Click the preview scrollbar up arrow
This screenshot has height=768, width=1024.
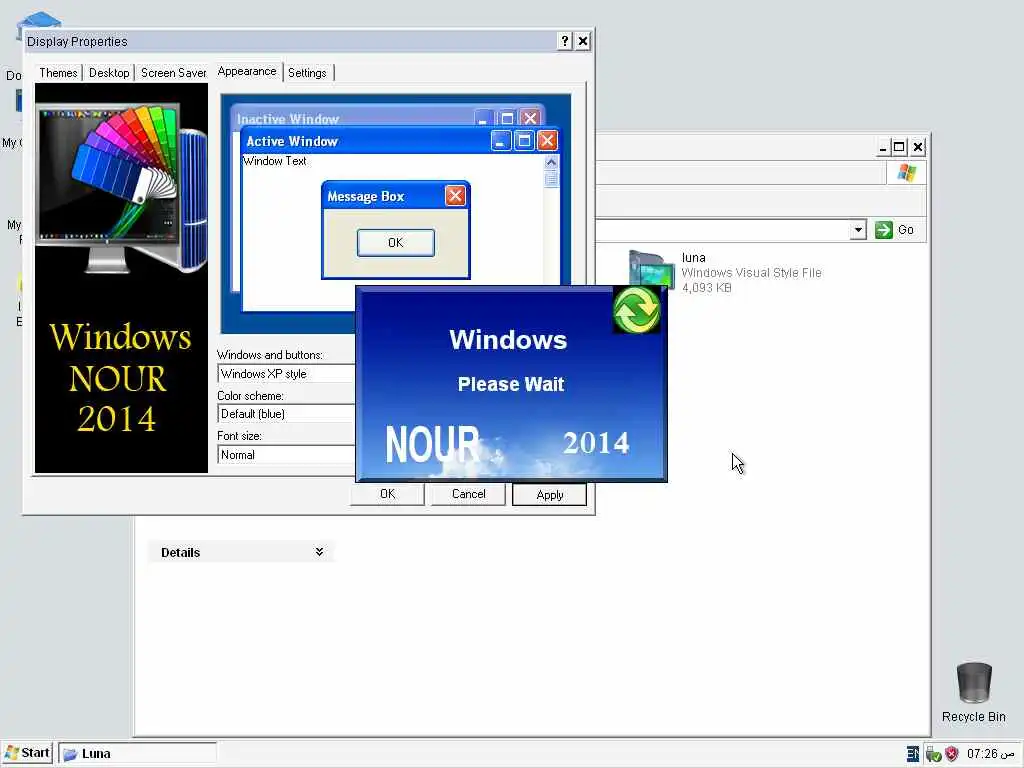551,162
